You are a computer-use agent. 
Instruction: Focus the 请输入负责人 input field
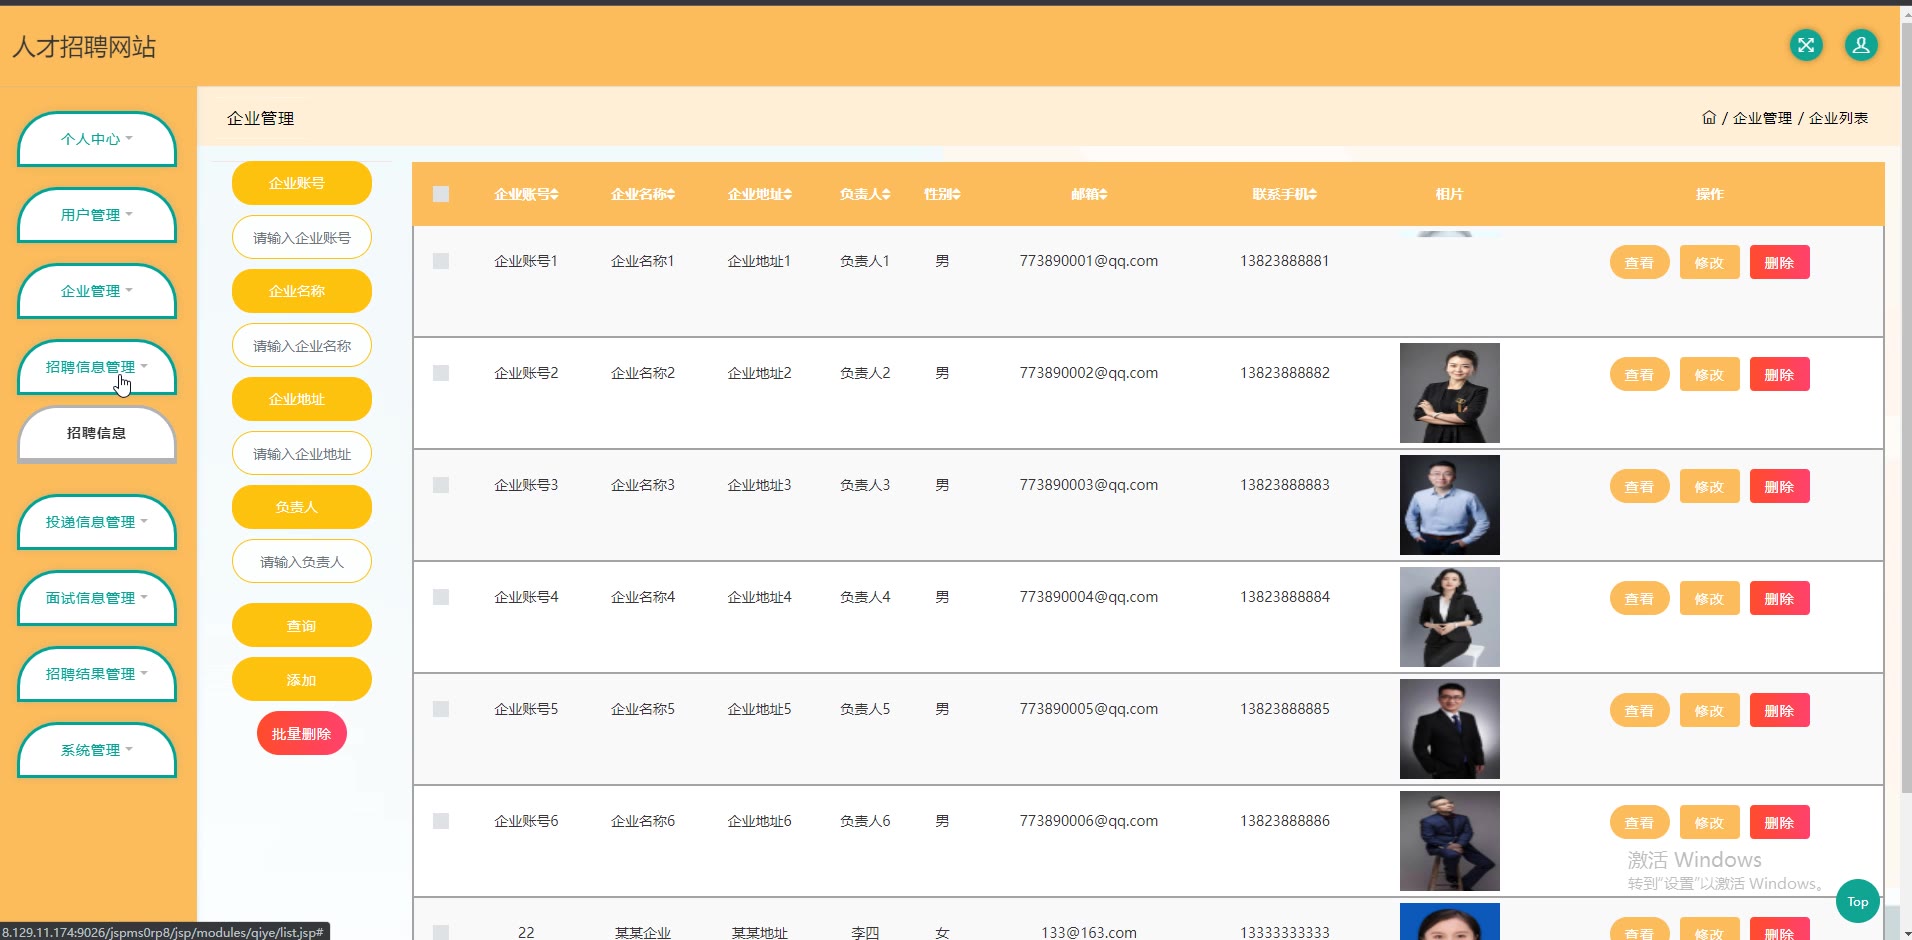point(302,561)
